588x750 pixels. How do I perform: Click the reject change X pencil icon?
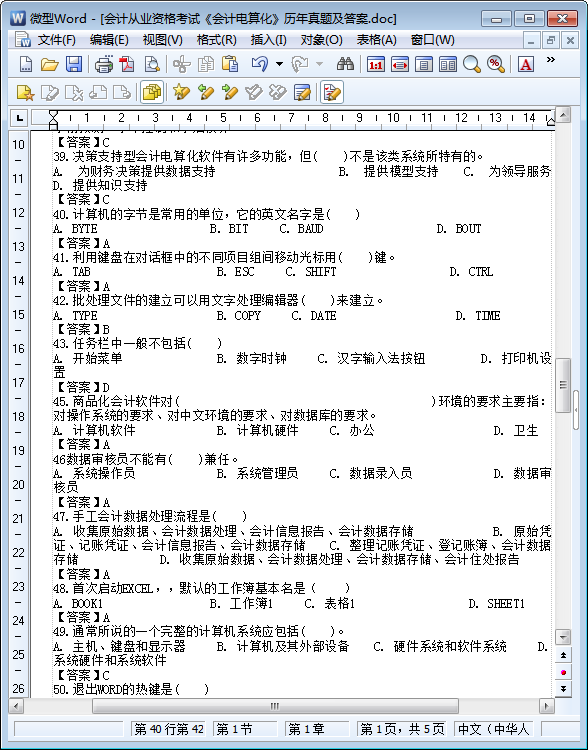(x=277, y=92)
